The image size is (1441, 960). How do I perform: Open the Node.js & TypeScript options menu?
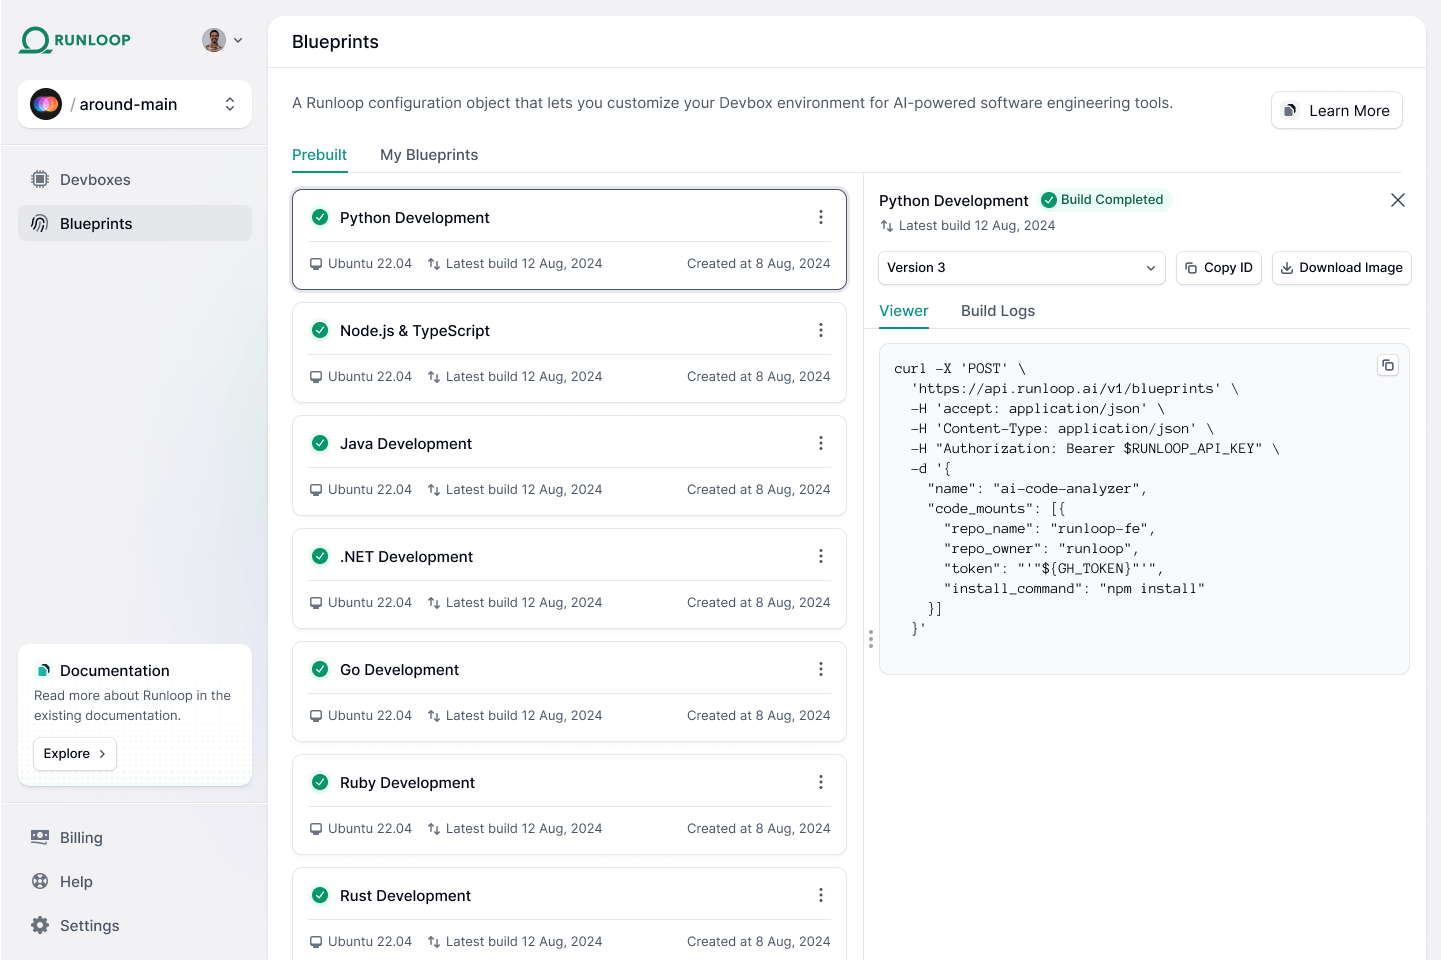click(820, 331)
